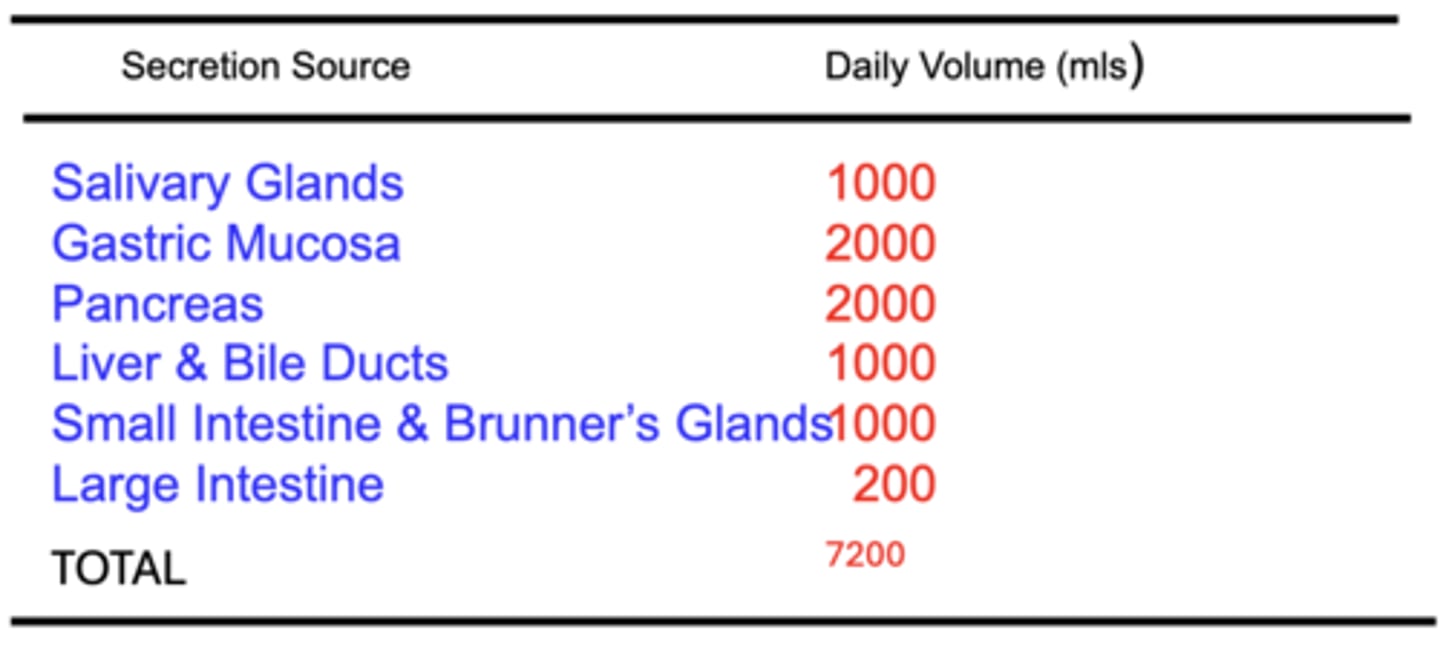Click the divider line below the headers
The width and height of the screenshot is (1440, 659).
pyautogui.click(x=716, y=119)
